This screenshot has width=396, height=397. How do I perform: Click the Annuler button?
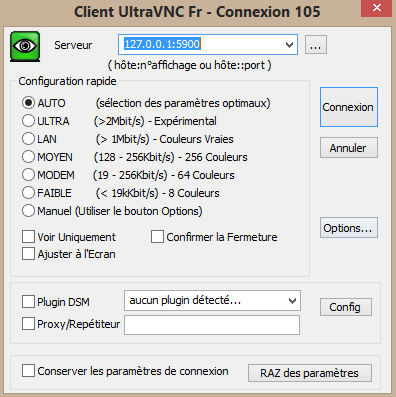click(x=349, y=147)
